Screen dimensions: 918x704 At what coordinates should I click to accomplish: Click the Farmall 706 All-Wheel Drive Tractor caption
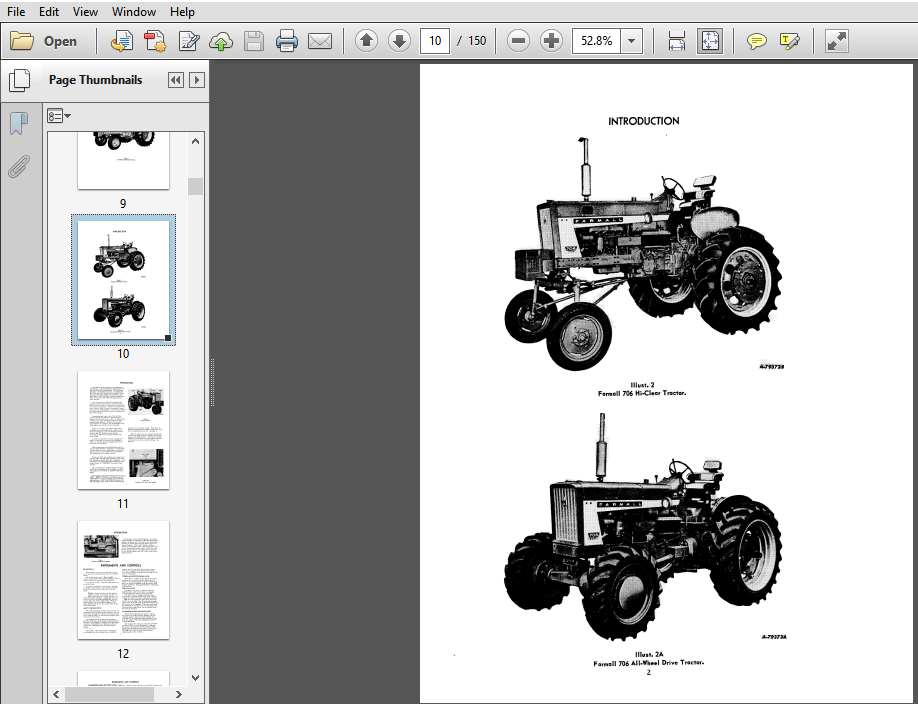[648, 663]
